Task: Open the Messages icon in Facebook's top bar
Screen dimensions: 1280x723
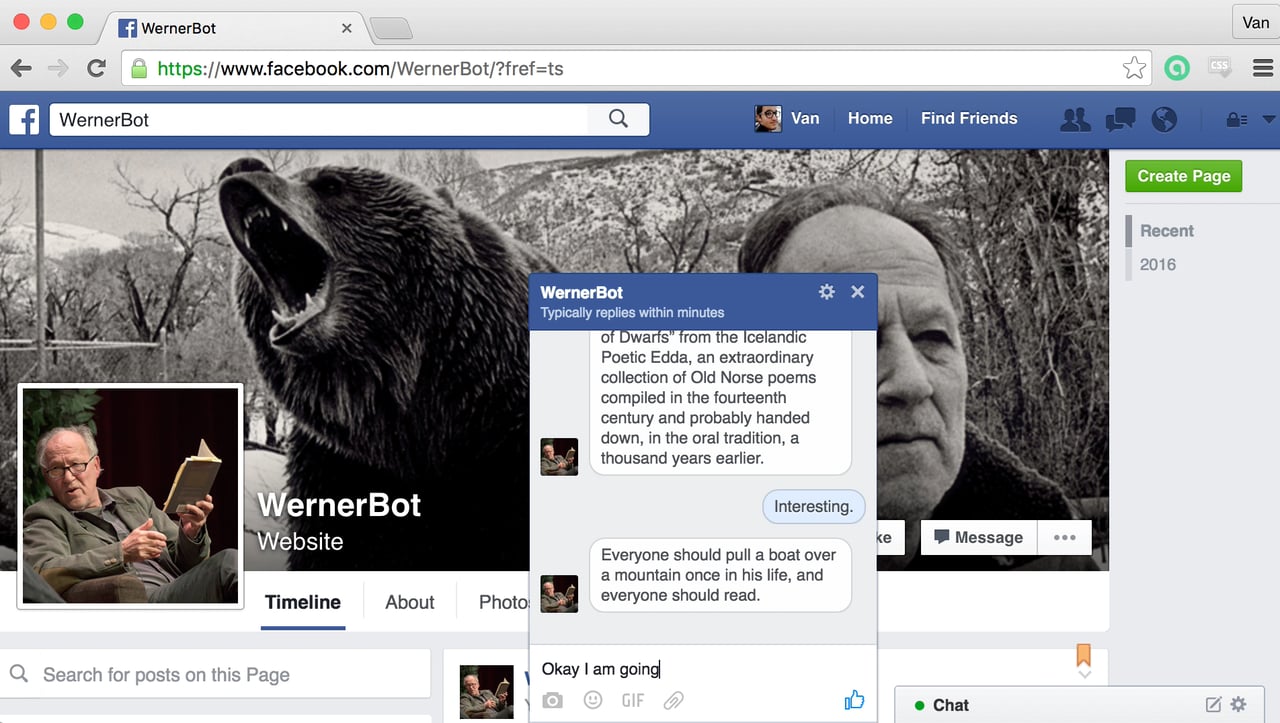Action: (x=1120, y=119)
